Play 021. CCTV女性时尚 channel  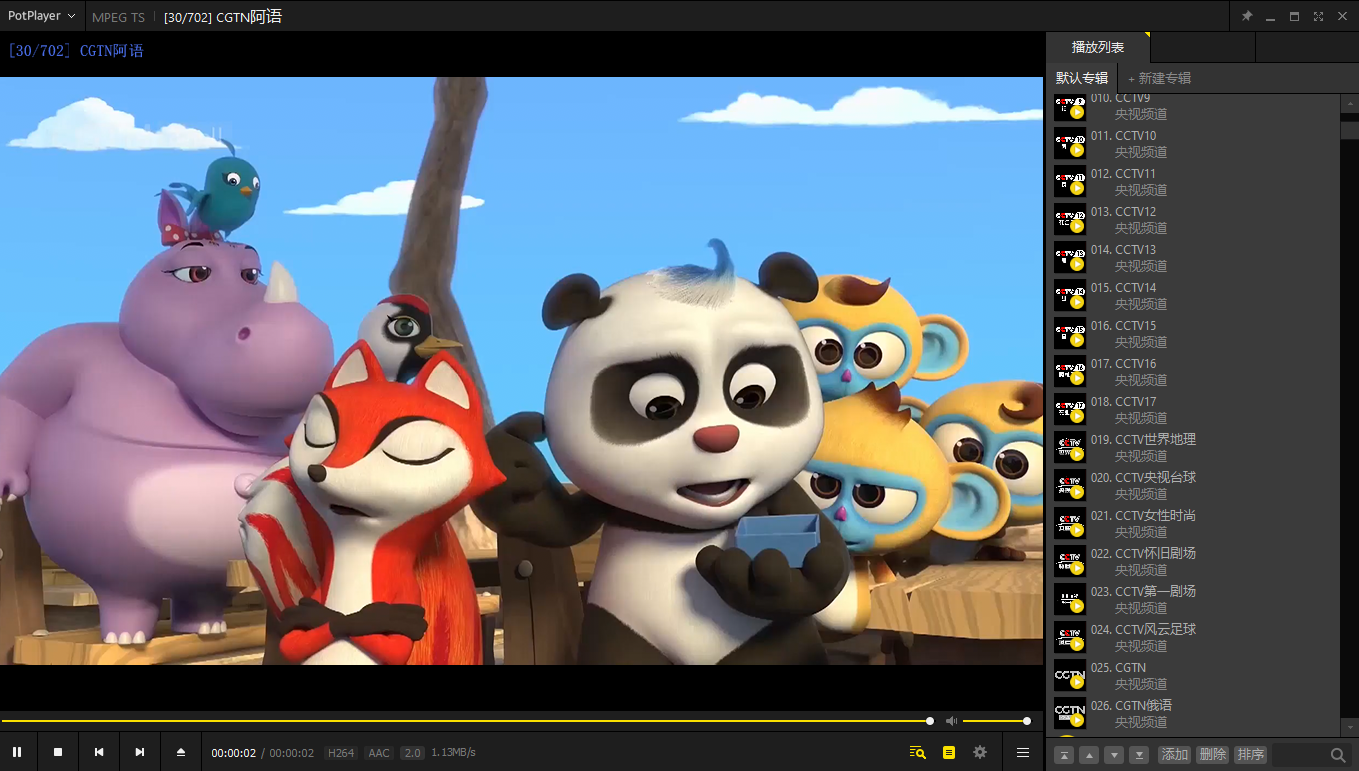1193,524
